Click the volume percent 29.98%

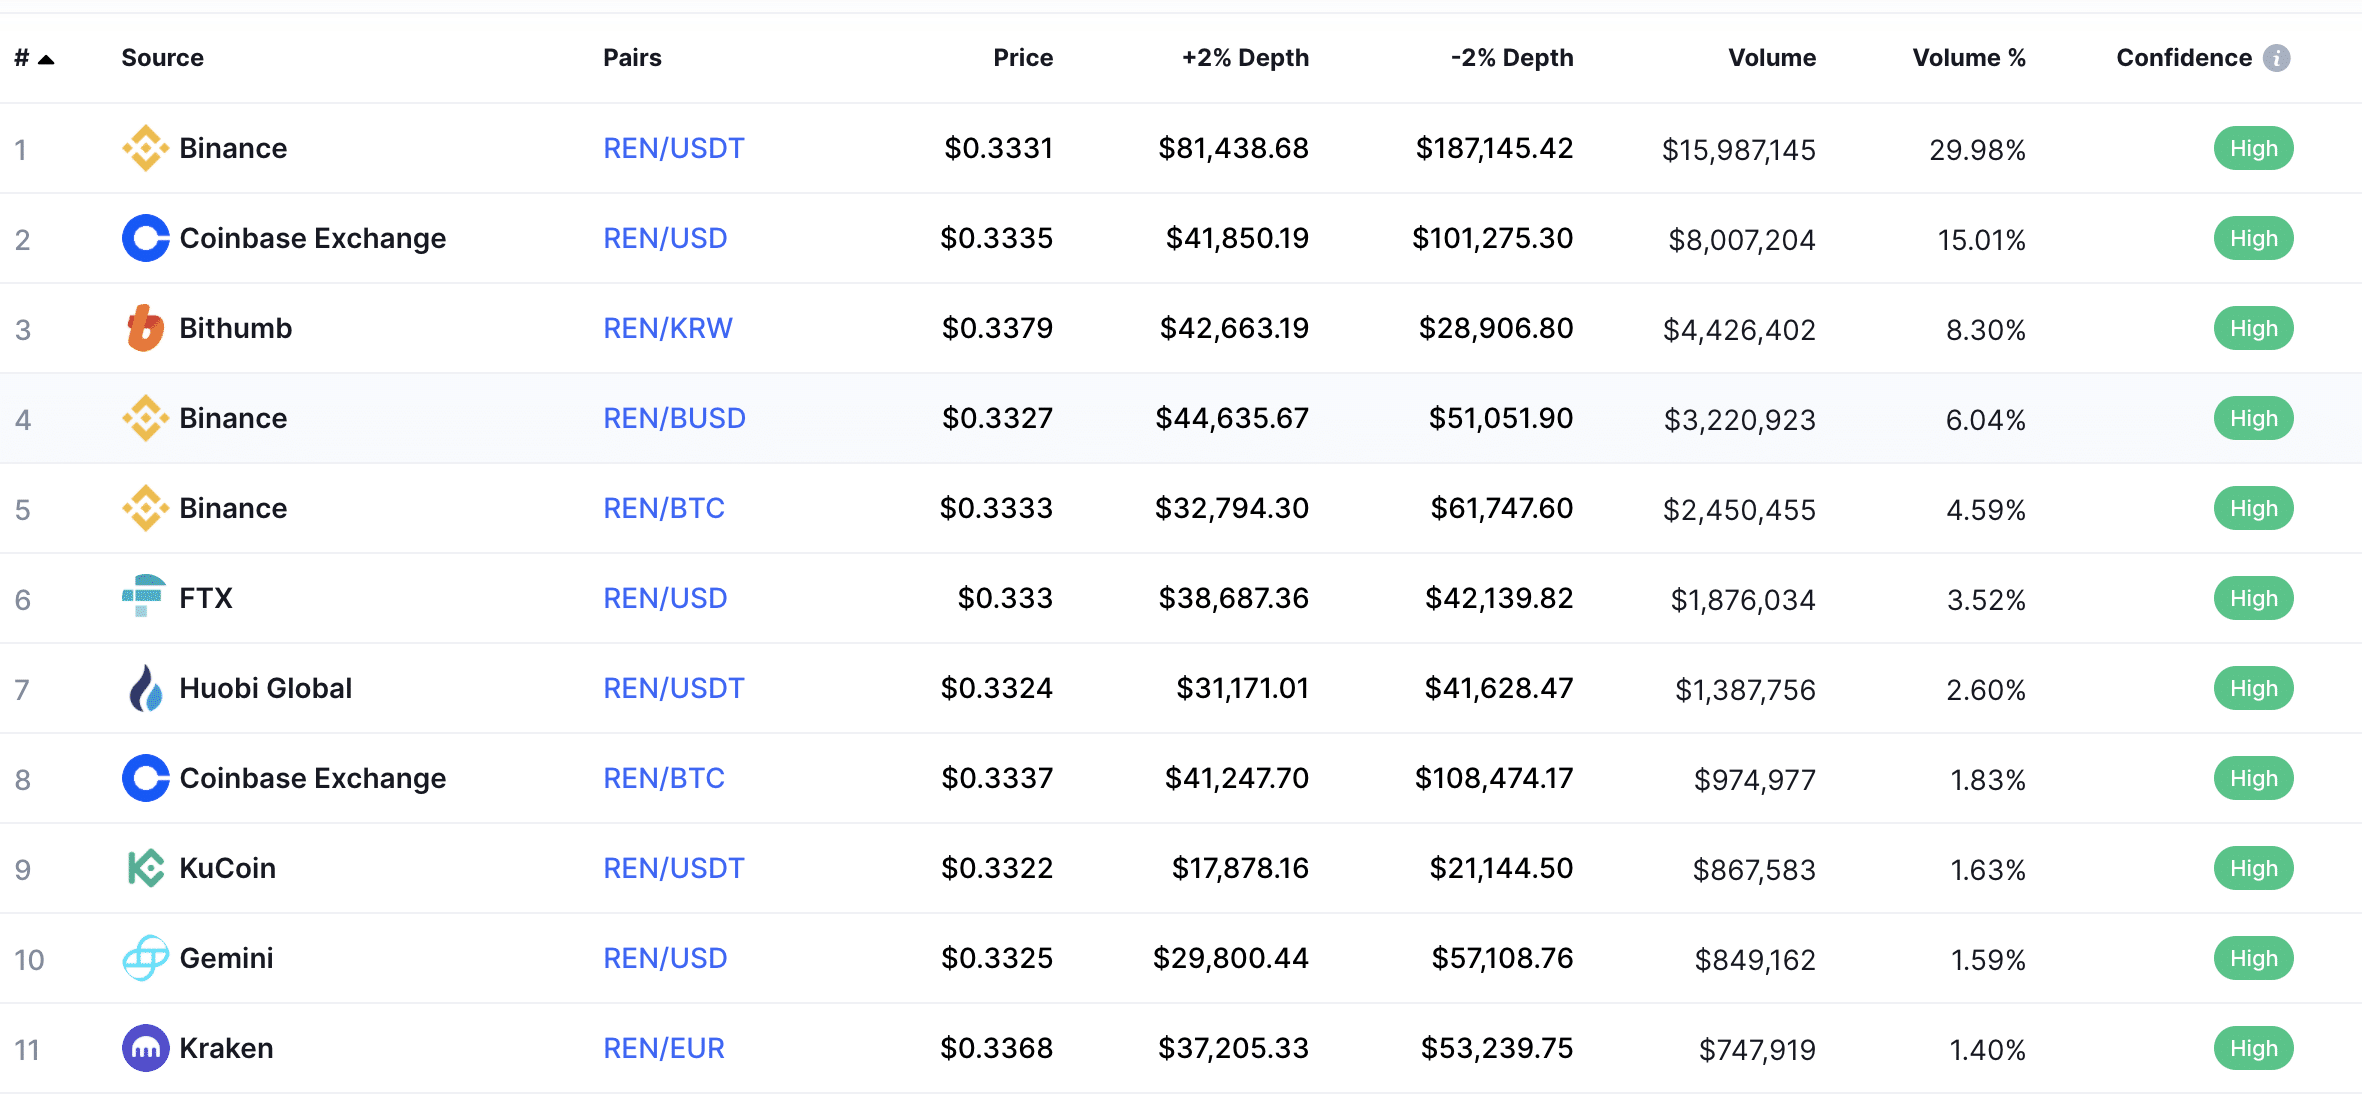(x=1977, y=150)
